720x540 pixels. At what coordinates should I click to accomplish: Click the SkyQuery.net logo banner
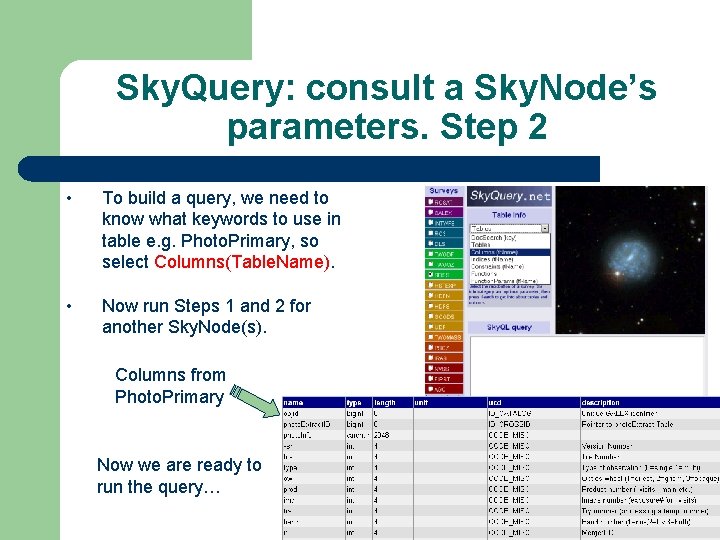tap(510, 197)
